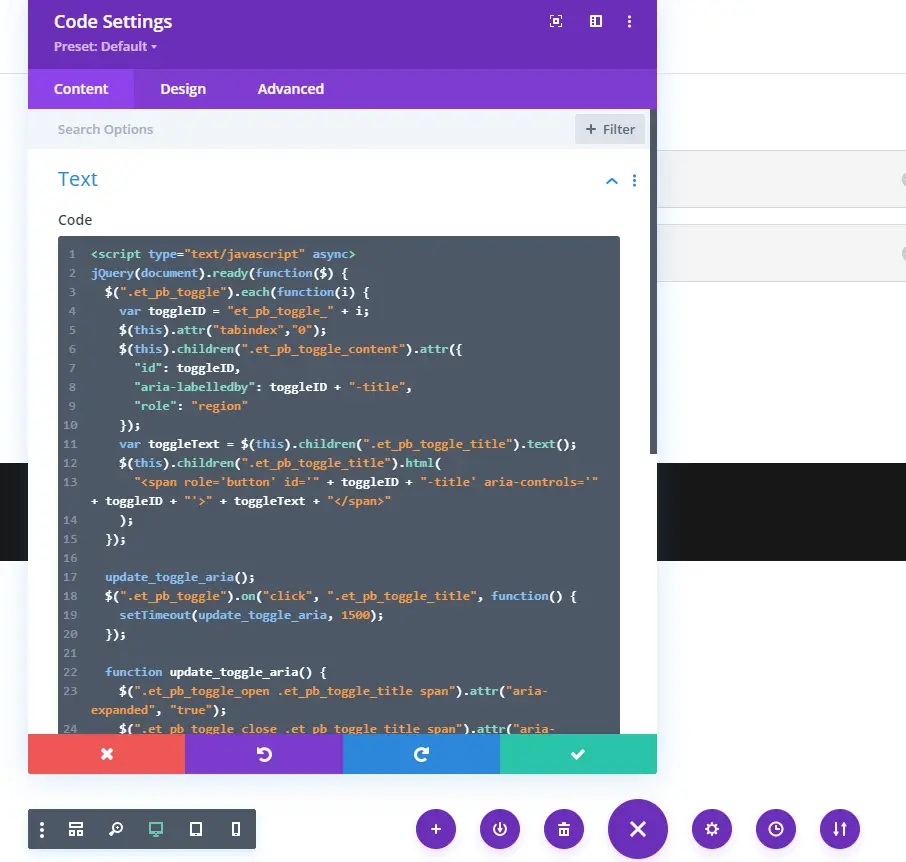Switch to tablet preview icon
The width and height of the screenshot is (906, 862).
coord(195,829)
